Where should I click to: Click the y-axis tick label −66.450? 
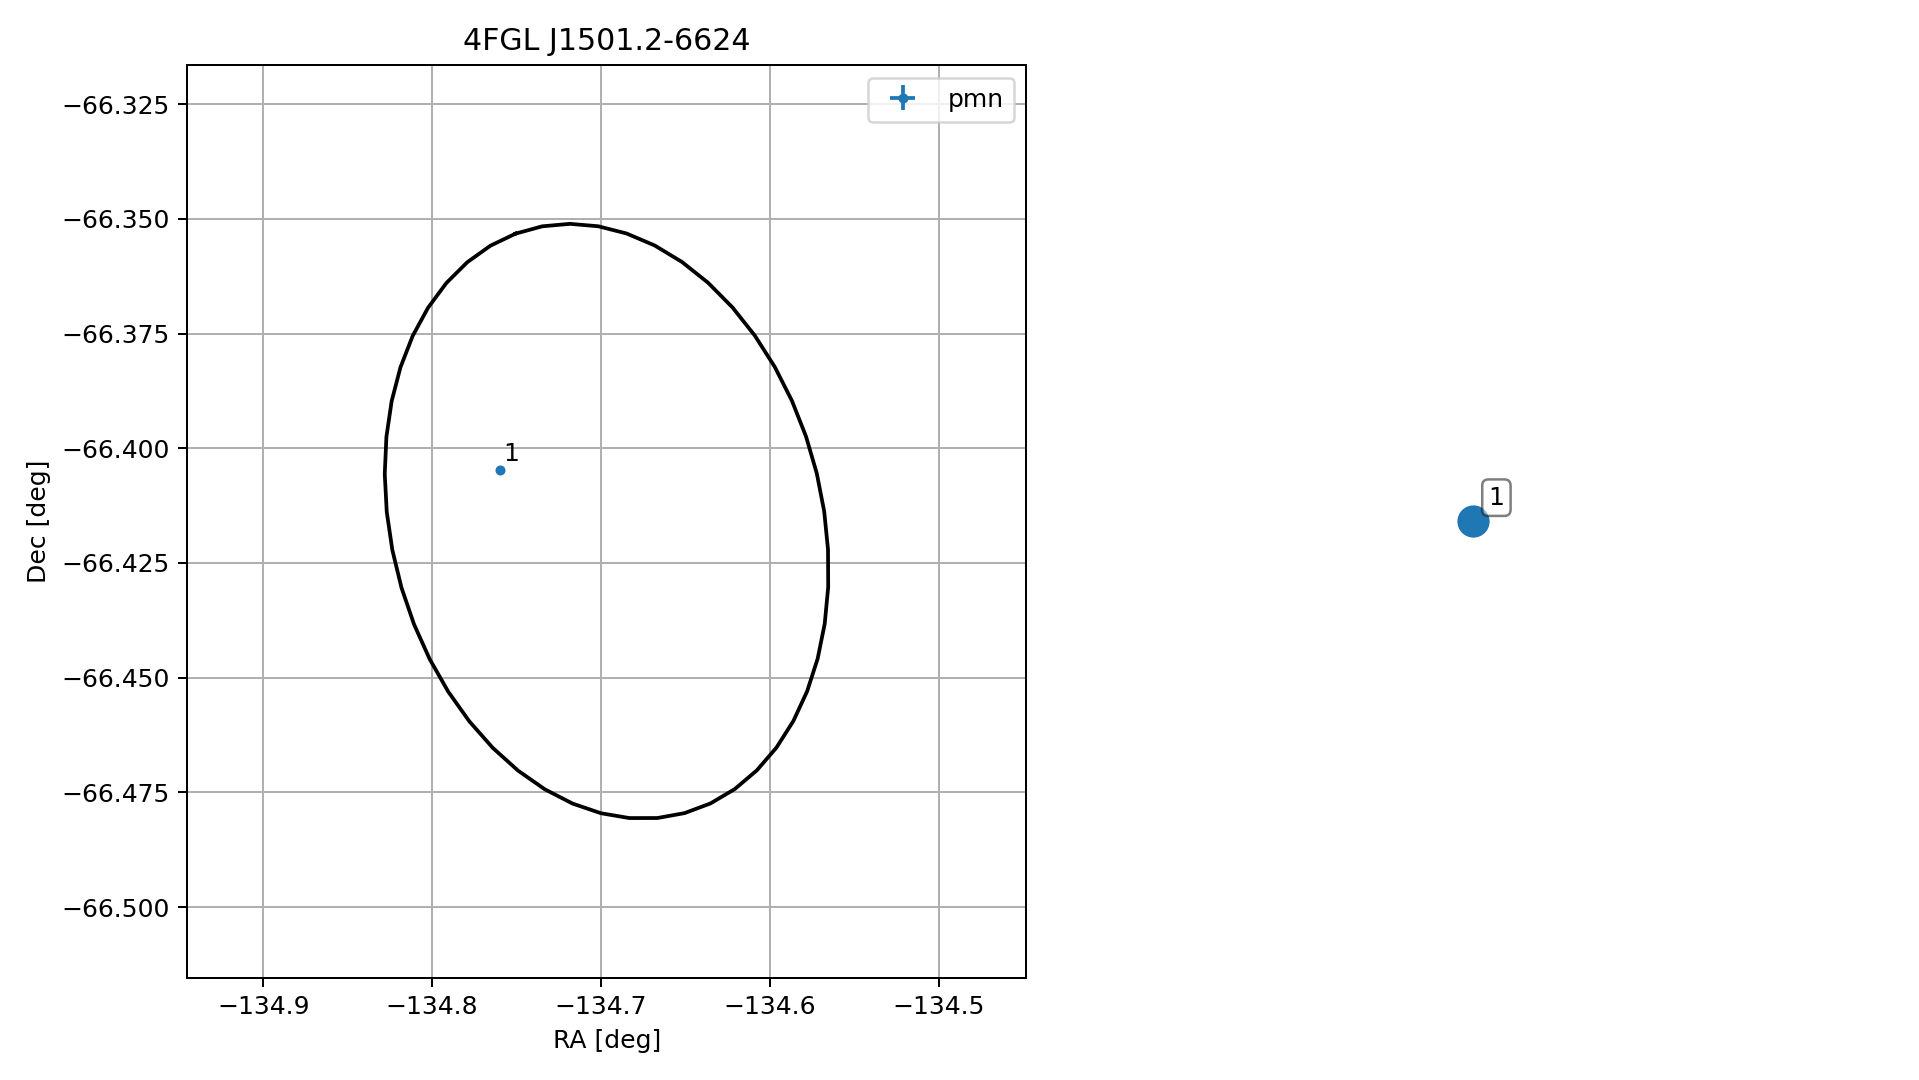[116, 678]
